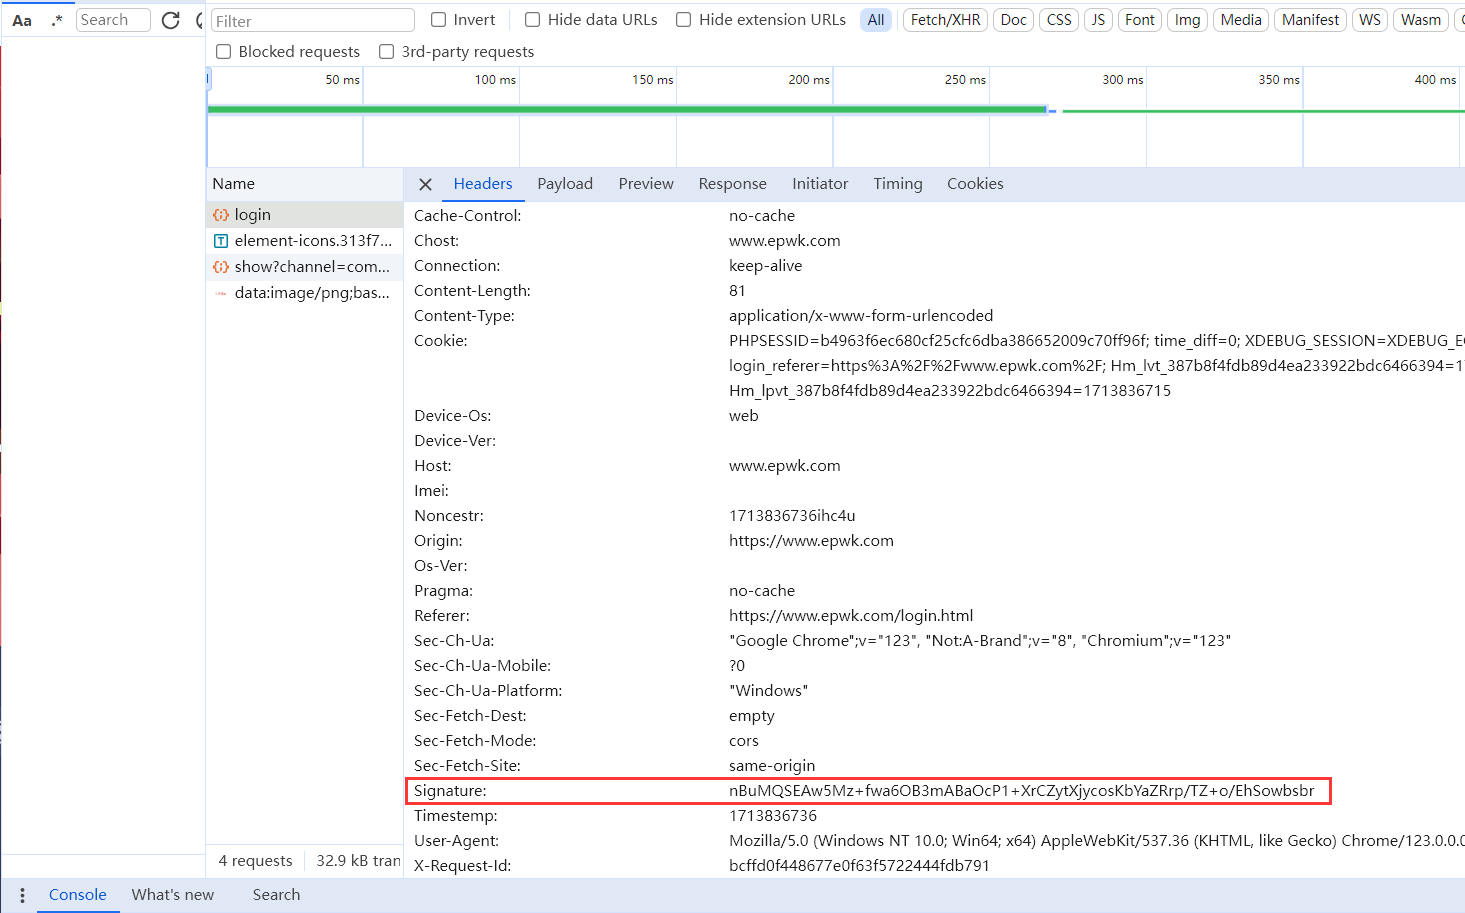
Task: Click the Origin https://www.epwk.com value
Action: point(811,541)
